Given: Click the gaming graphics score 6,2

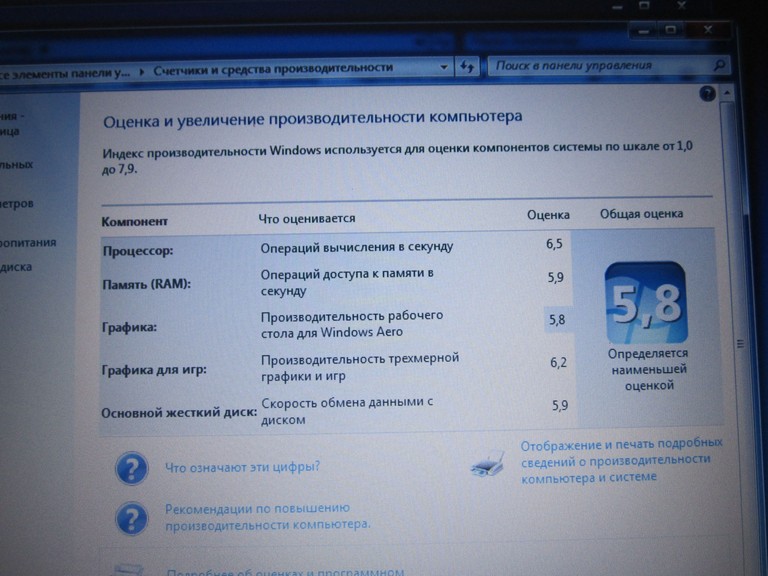Looking at the screenshot, I should pos(558,362).
